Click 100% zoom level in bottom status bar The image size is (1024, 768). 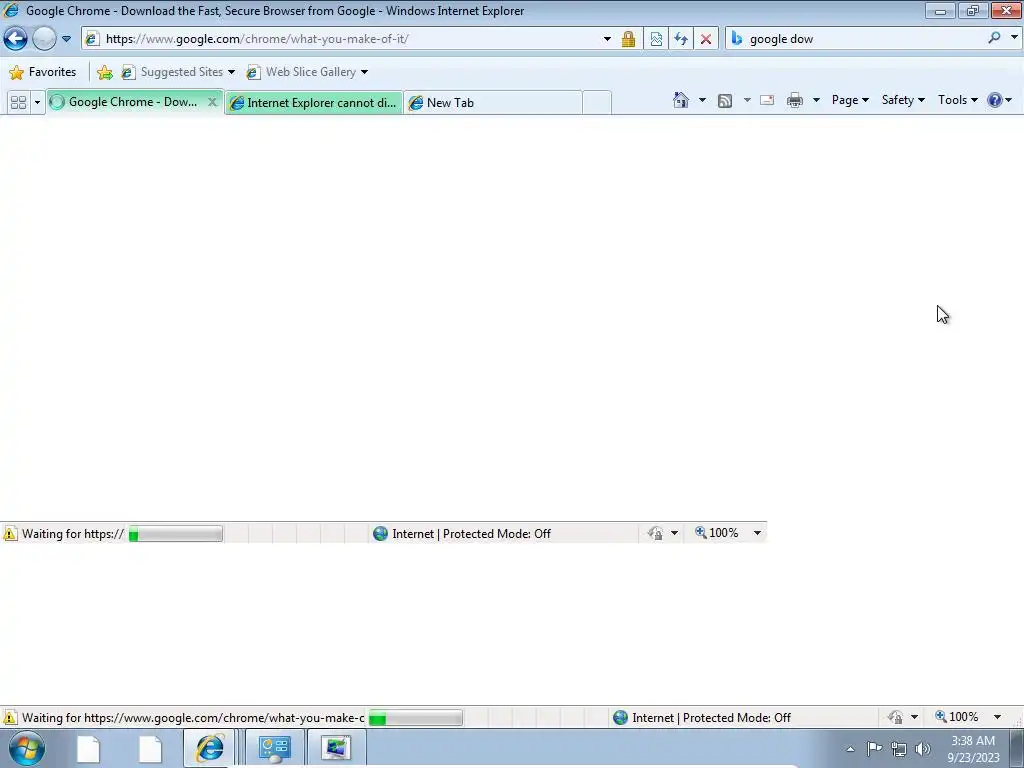pyautogui.click(x=957, y=717)
